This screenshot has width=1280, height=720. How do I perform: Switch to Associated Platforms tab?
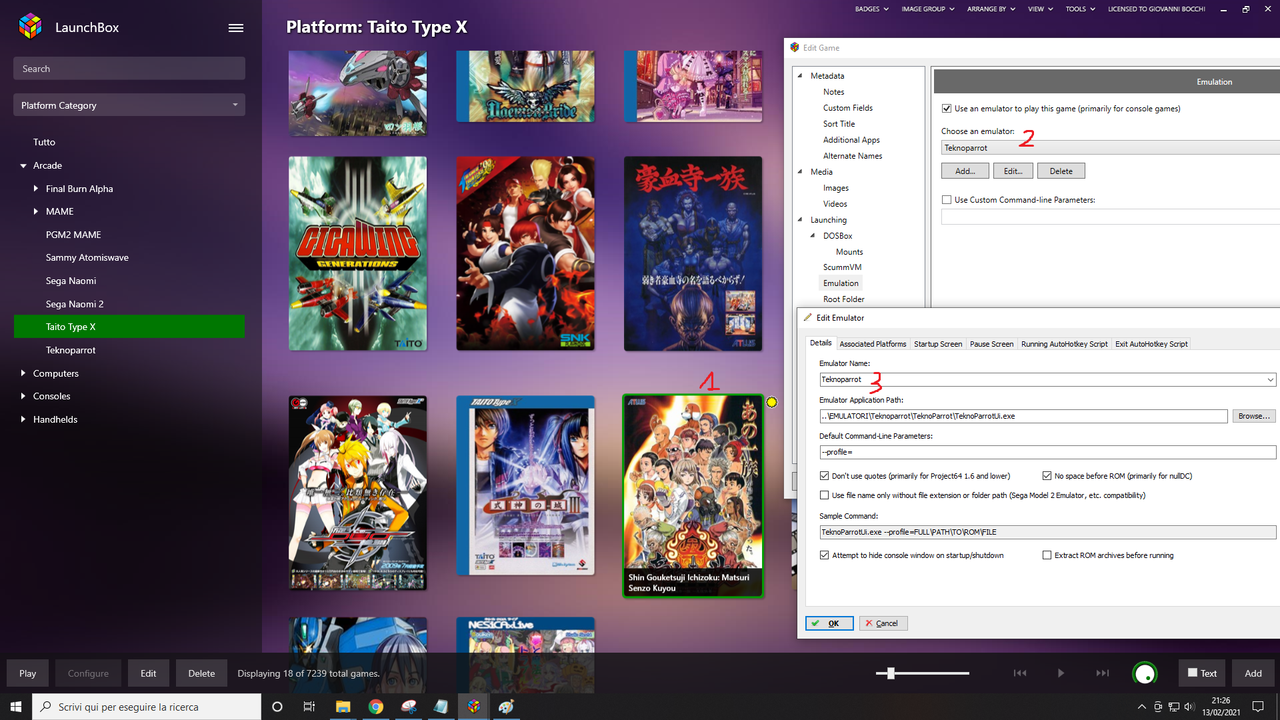(873, 344)
